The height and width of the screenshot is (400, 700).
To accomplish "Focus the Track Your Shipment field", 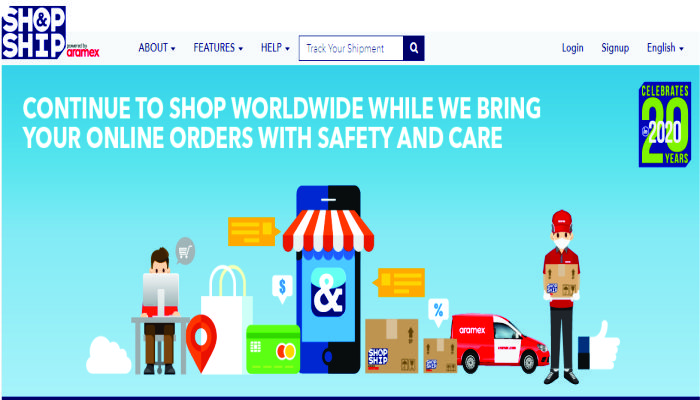I will click(351, 48).
